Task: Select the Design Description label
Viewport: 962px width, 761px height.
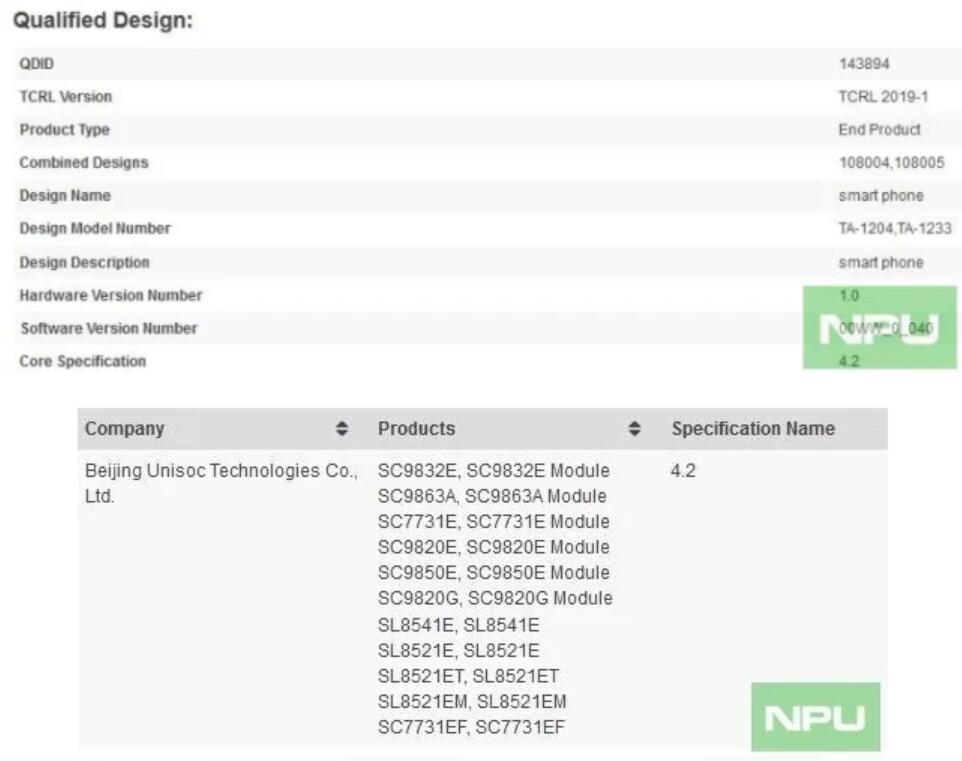Action: [x=85, y=263]
